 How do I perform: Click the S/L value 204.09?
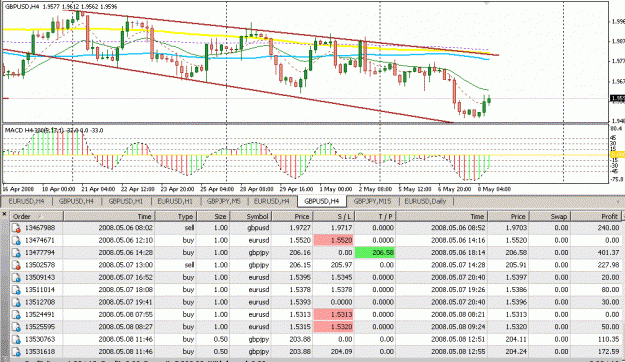341,352
